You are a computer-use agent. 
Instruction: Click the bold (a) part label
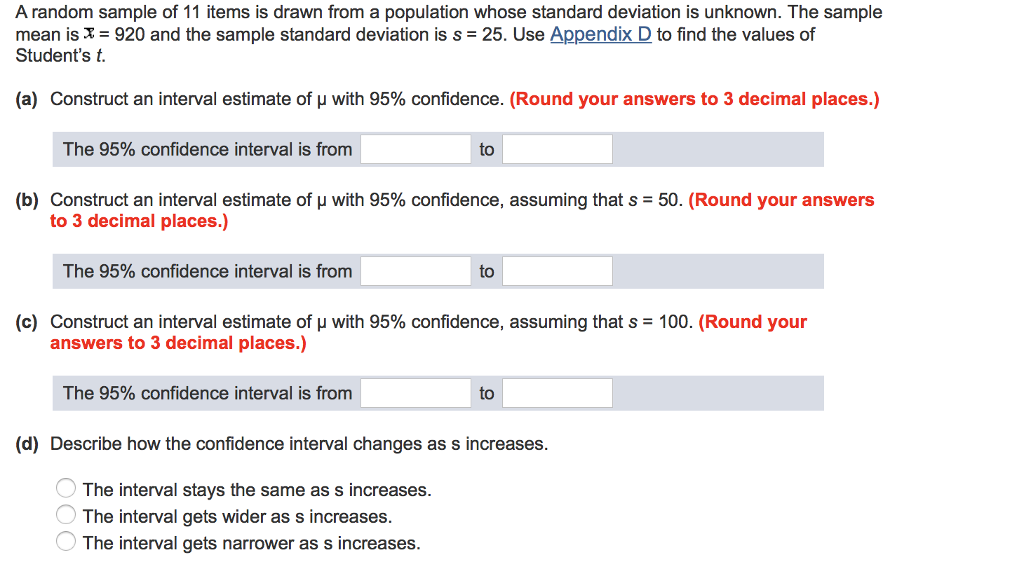pyautogui.click(x=27, y=99)
